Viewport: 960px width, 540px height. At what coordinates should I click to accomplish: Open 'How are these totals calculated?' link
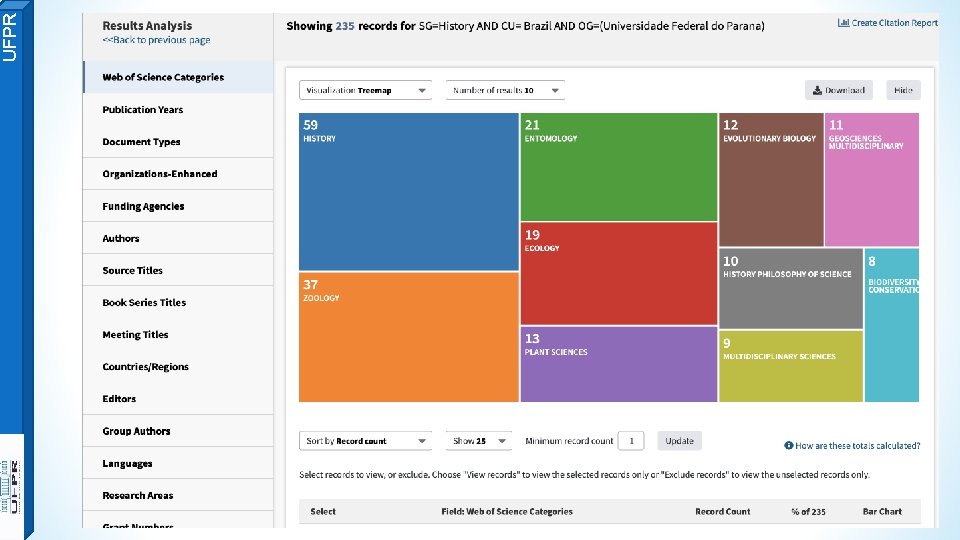858,446
